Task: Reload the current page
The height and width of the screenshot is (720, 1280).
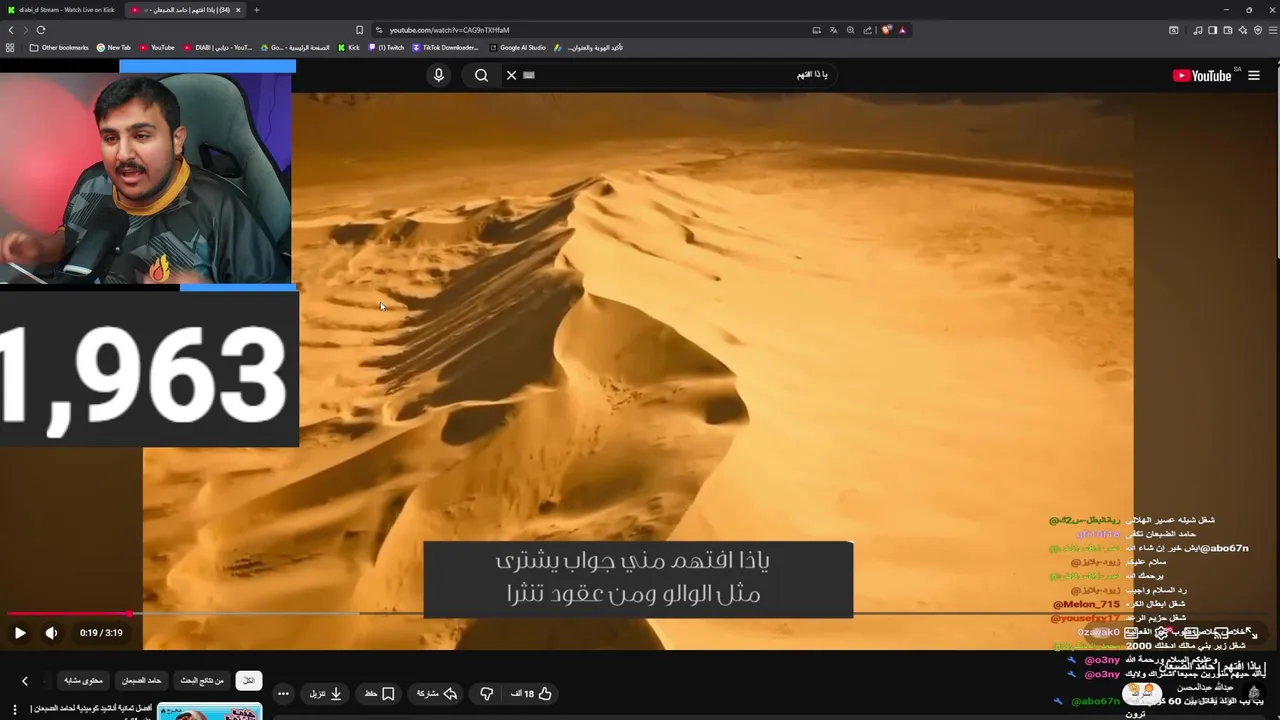Action: point(41,30)
